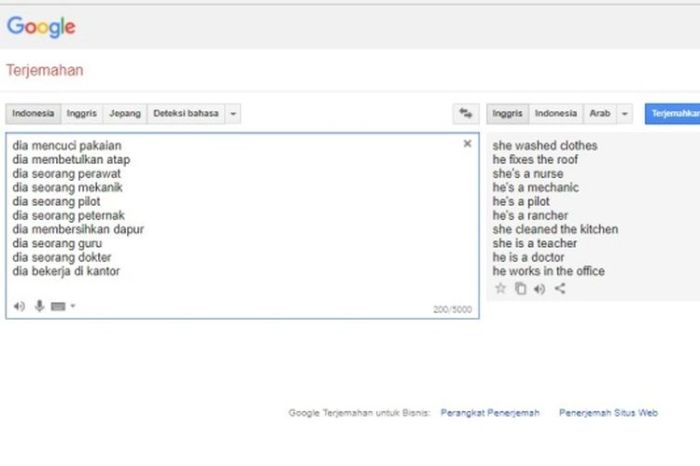Click translation 'he fixes the roof'

[535, 159]
